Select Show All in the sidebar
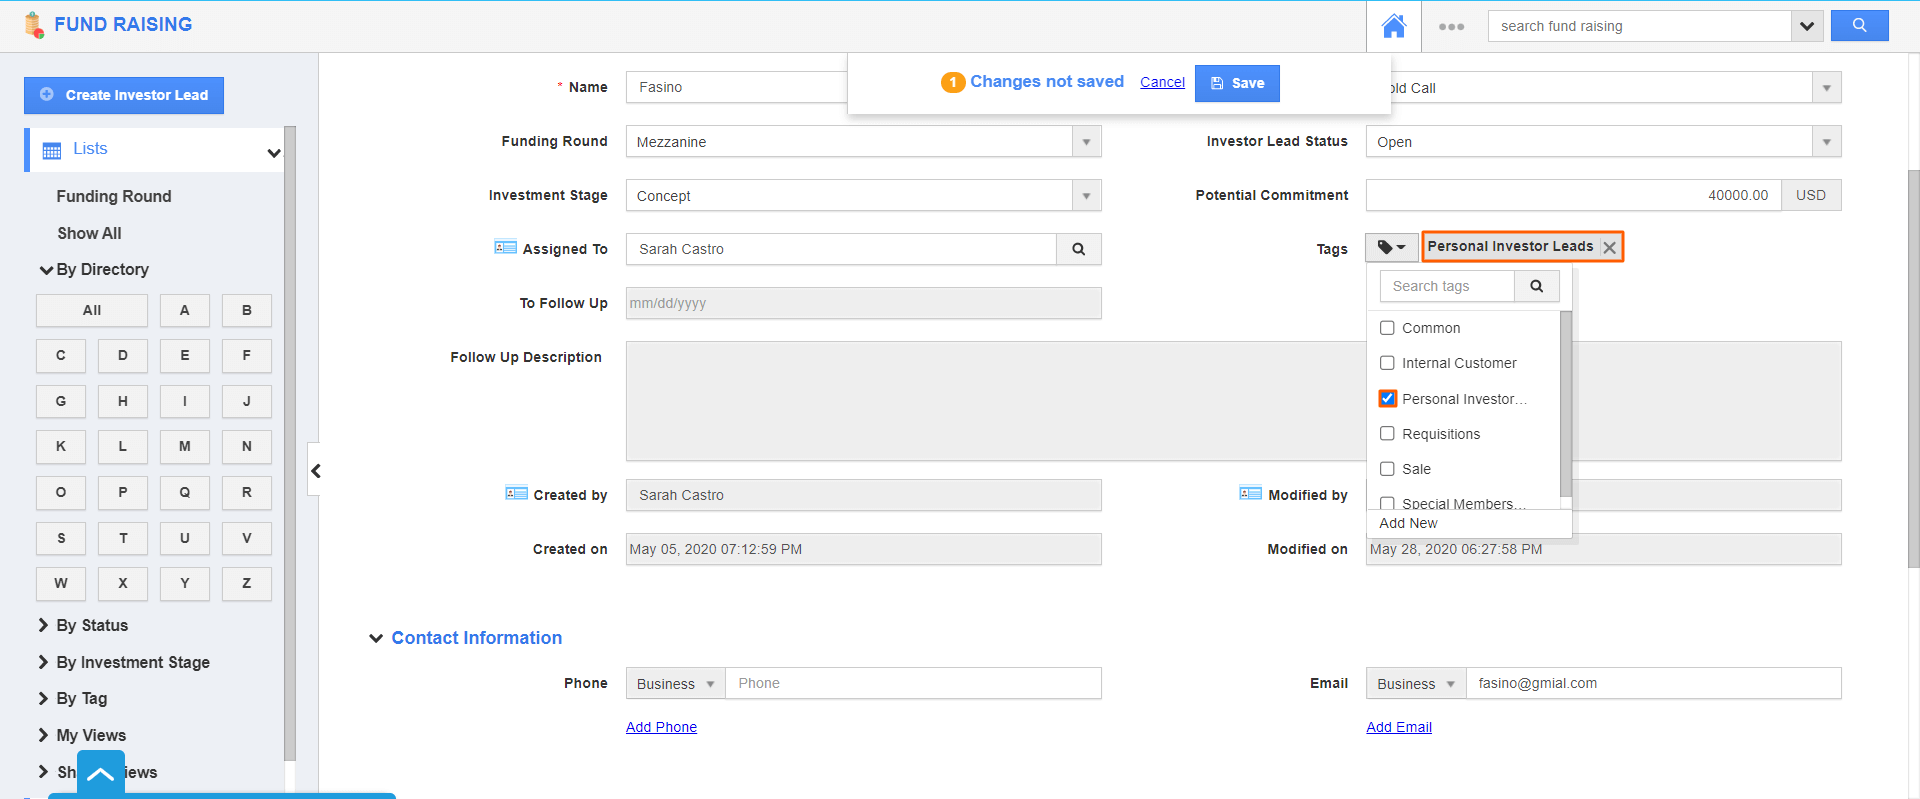The height and width of the screenshot is (799, 1920). tap(89, 233)
